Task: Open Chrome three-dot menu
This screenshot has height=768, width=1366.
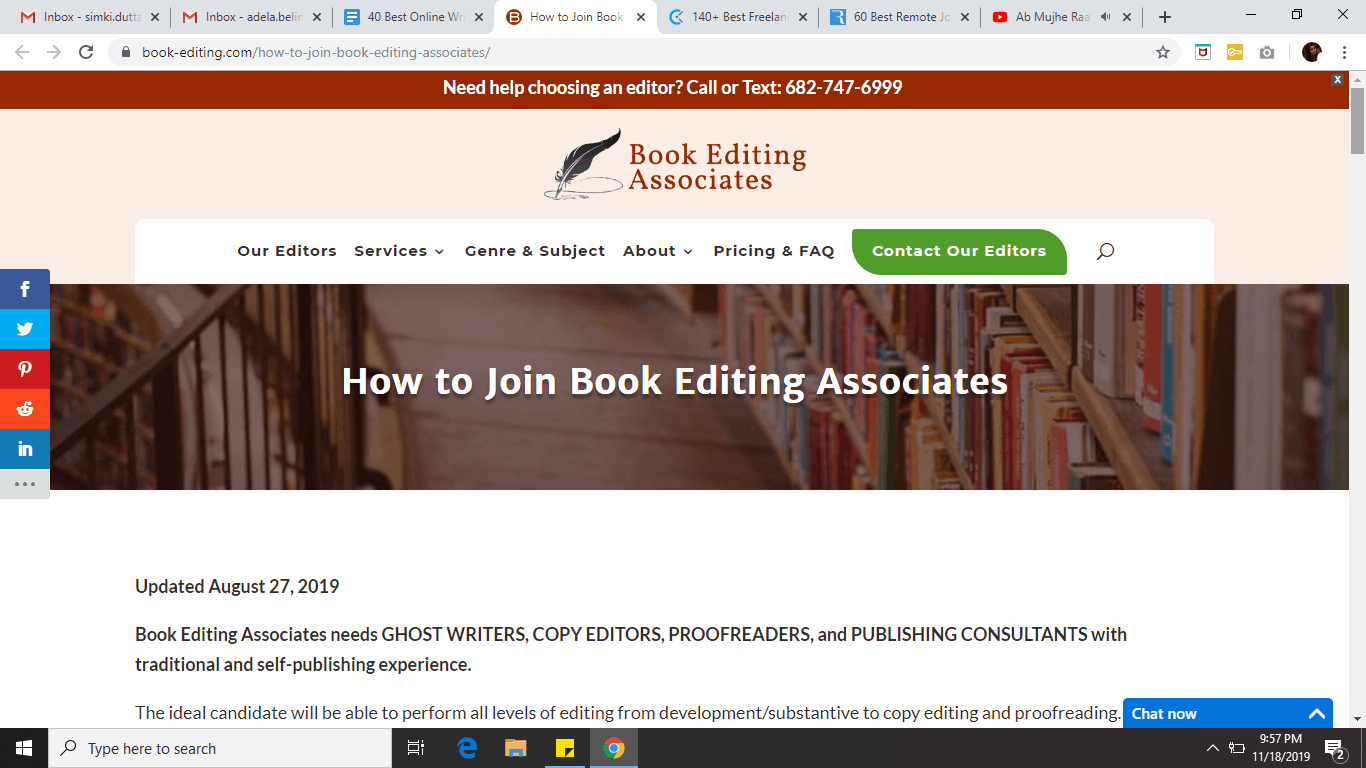Action: (1345, 52)
